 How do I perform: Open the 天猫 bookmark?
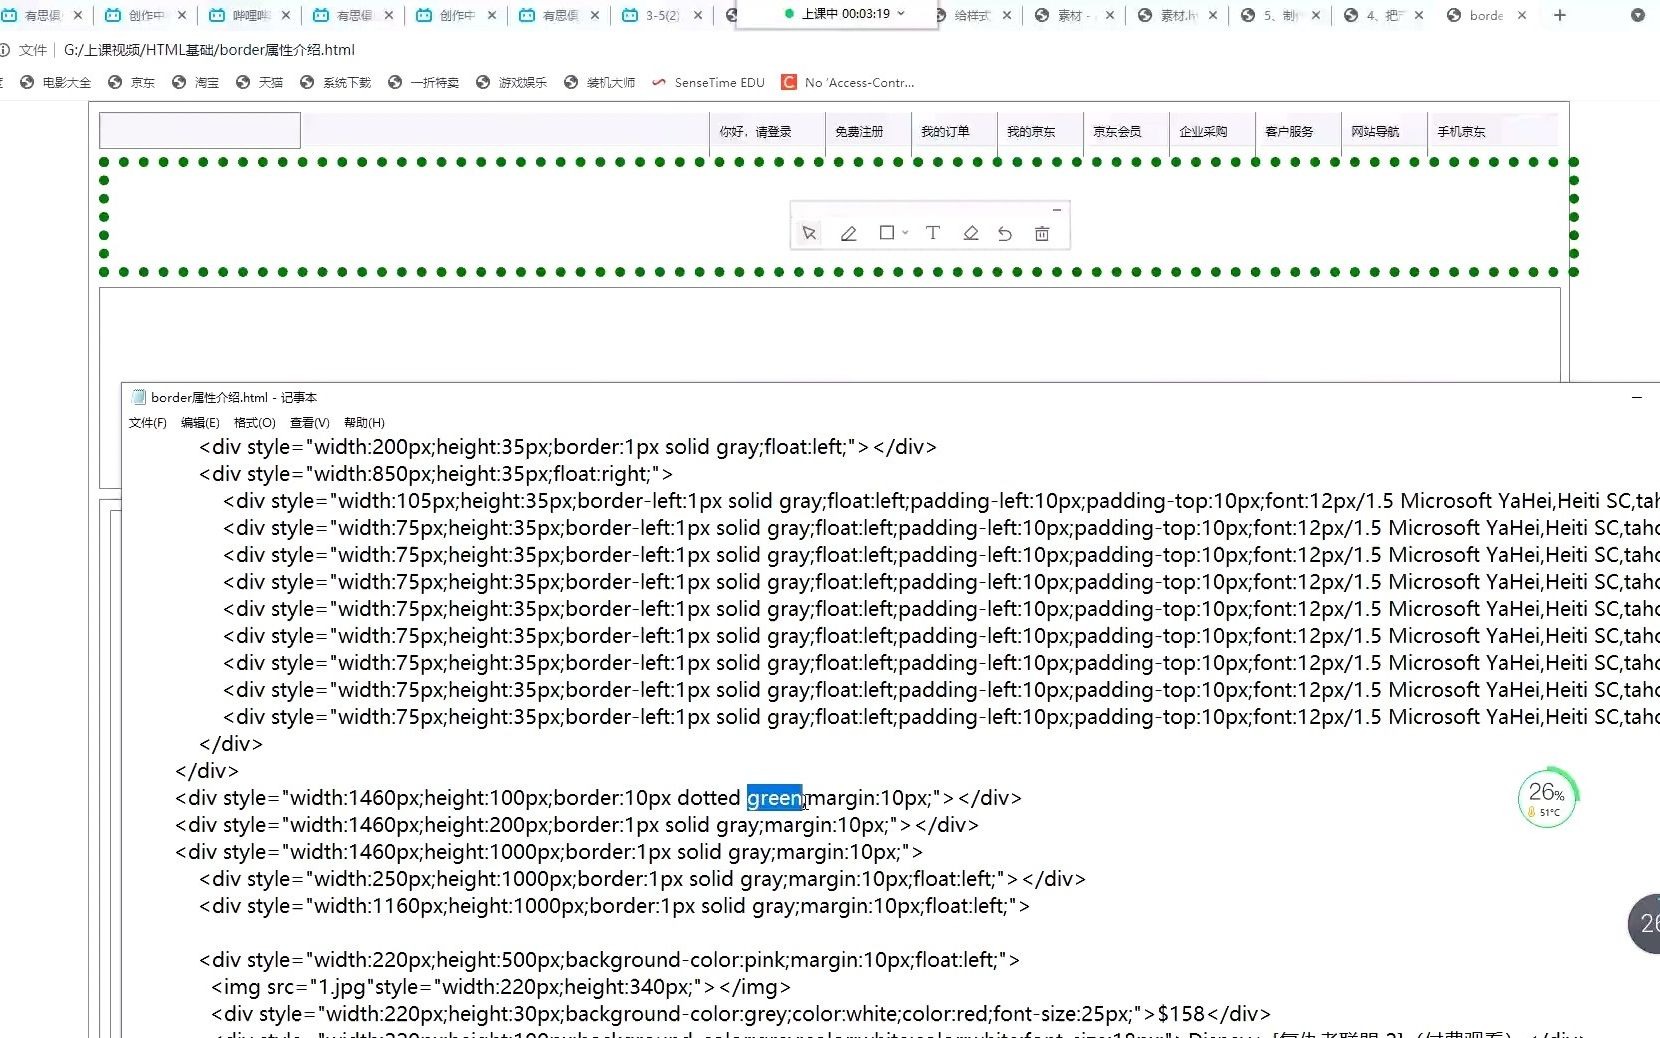260,83
